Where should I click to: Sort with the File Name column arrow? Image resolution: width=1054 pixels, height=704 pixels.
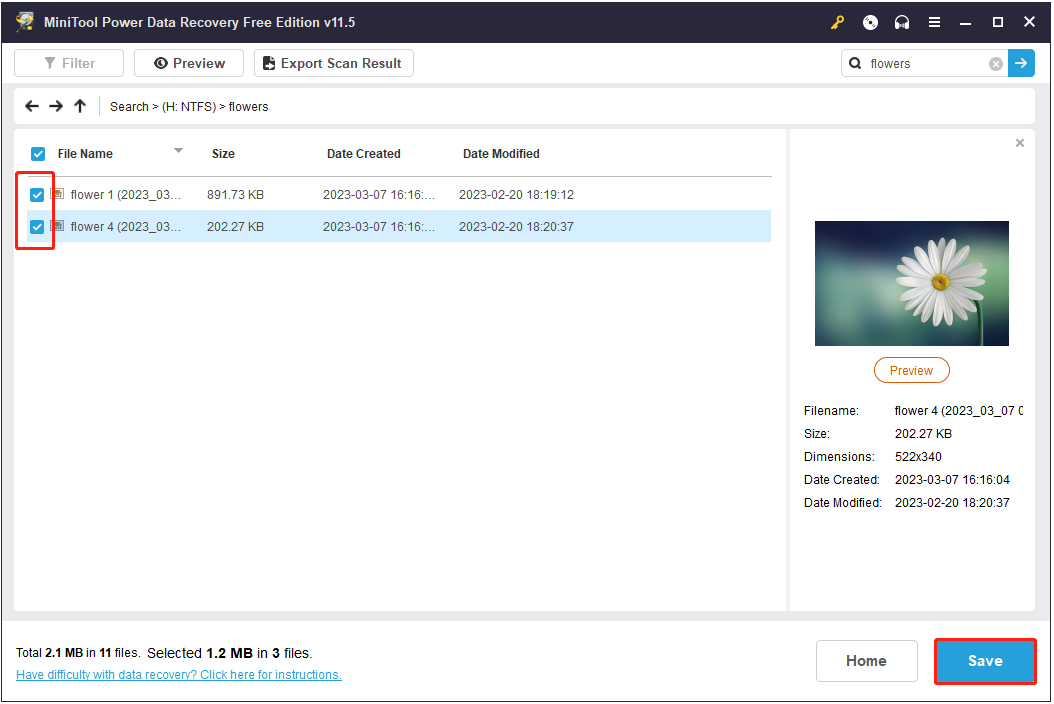point(178,151)
